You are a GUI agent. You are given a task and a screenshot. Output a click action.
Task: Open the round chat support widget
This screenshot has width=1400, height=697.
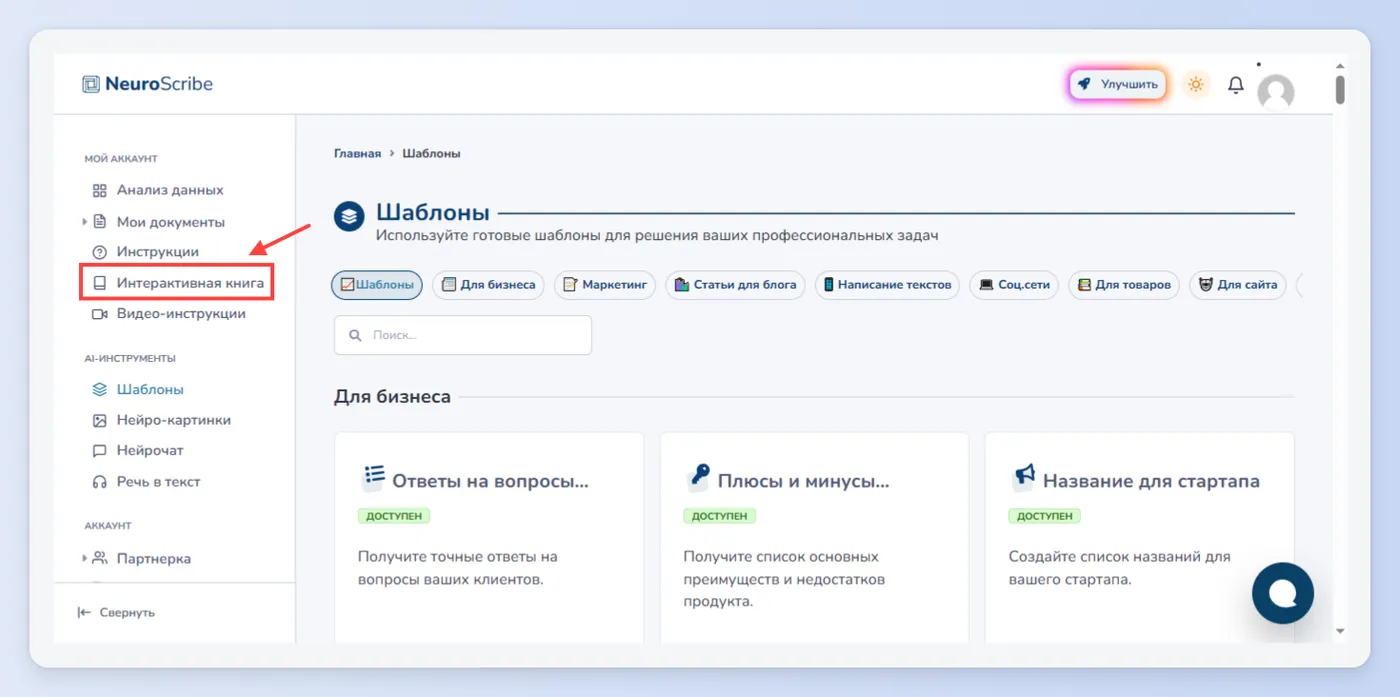pyautogui.click(x=1283, y=593)
